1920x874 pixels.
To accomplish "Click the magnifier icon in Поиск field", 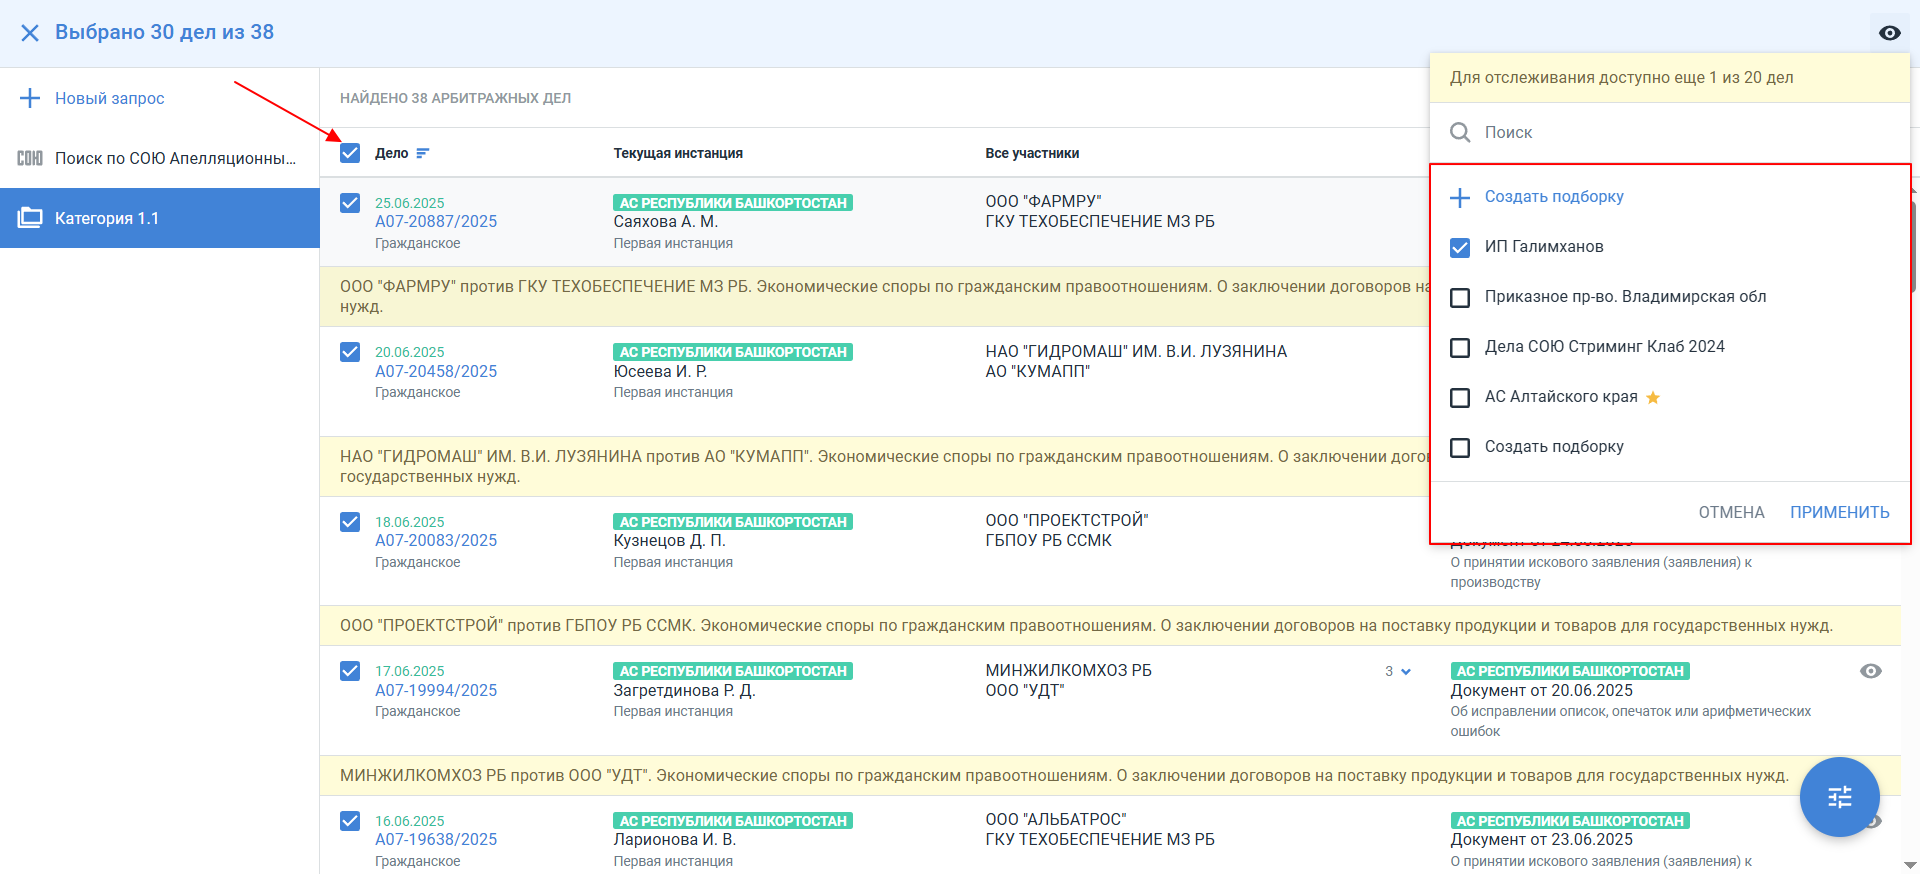I will pos(1460,133).
